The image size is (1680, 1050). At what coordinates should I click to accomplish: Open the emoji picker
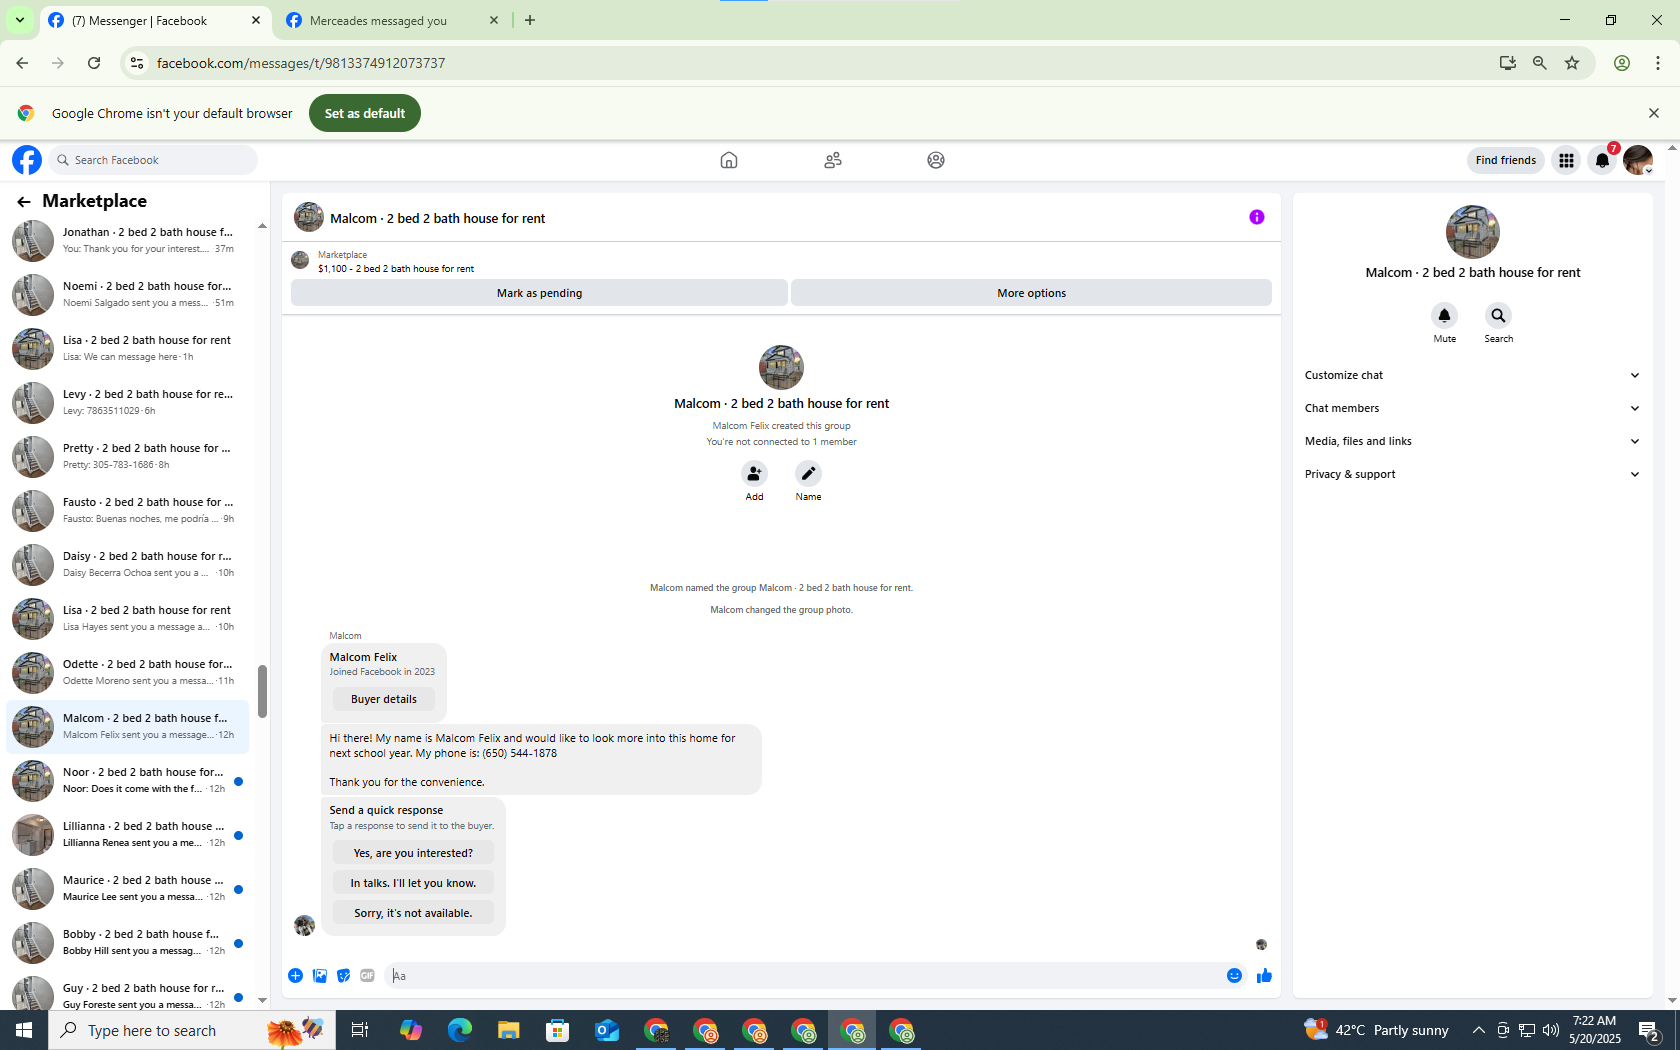(x=1234, y=976)
